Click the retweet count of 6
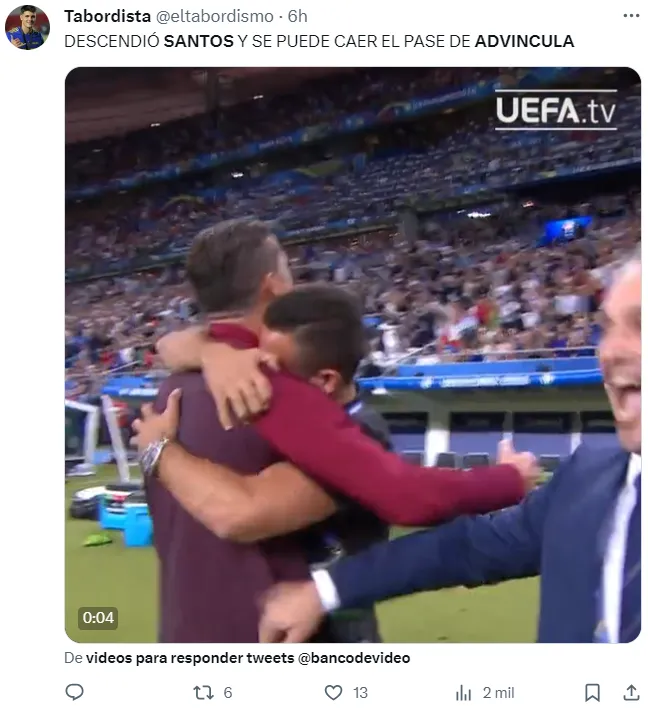The height and width of the screenshot is (722, 648). point(228,693)
